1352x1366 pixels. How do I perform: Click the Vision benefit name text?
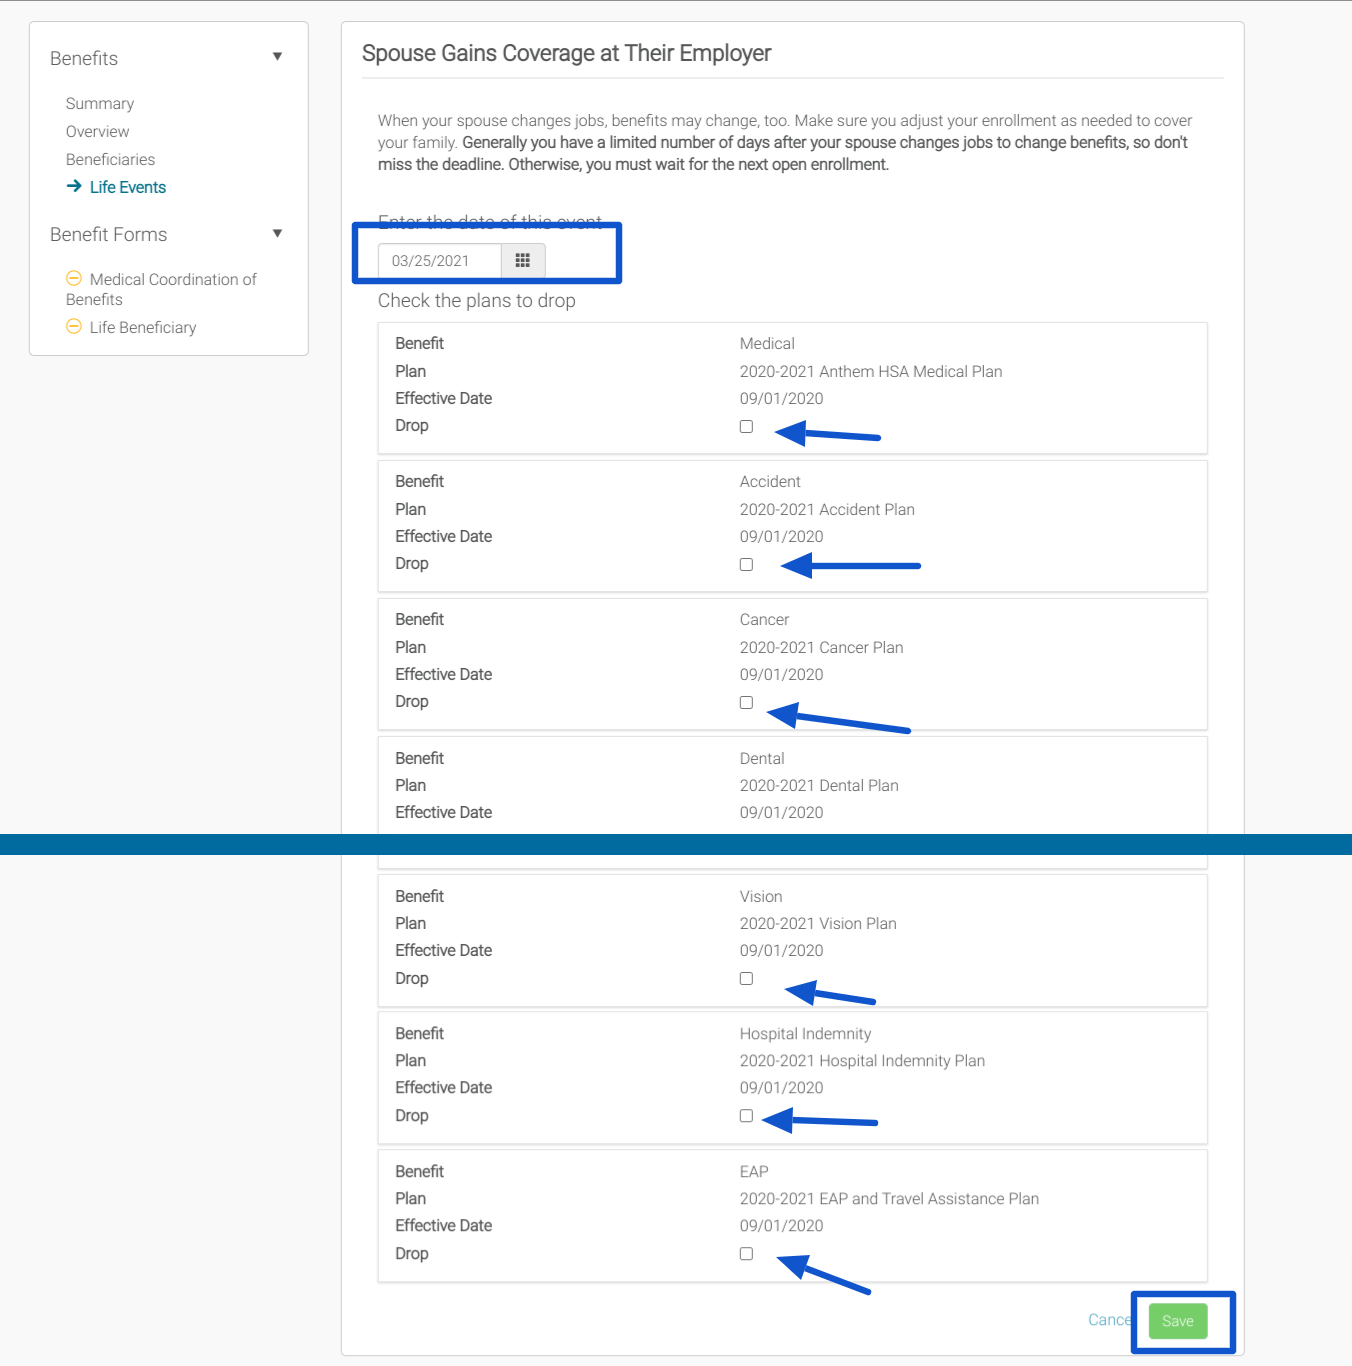761,896
